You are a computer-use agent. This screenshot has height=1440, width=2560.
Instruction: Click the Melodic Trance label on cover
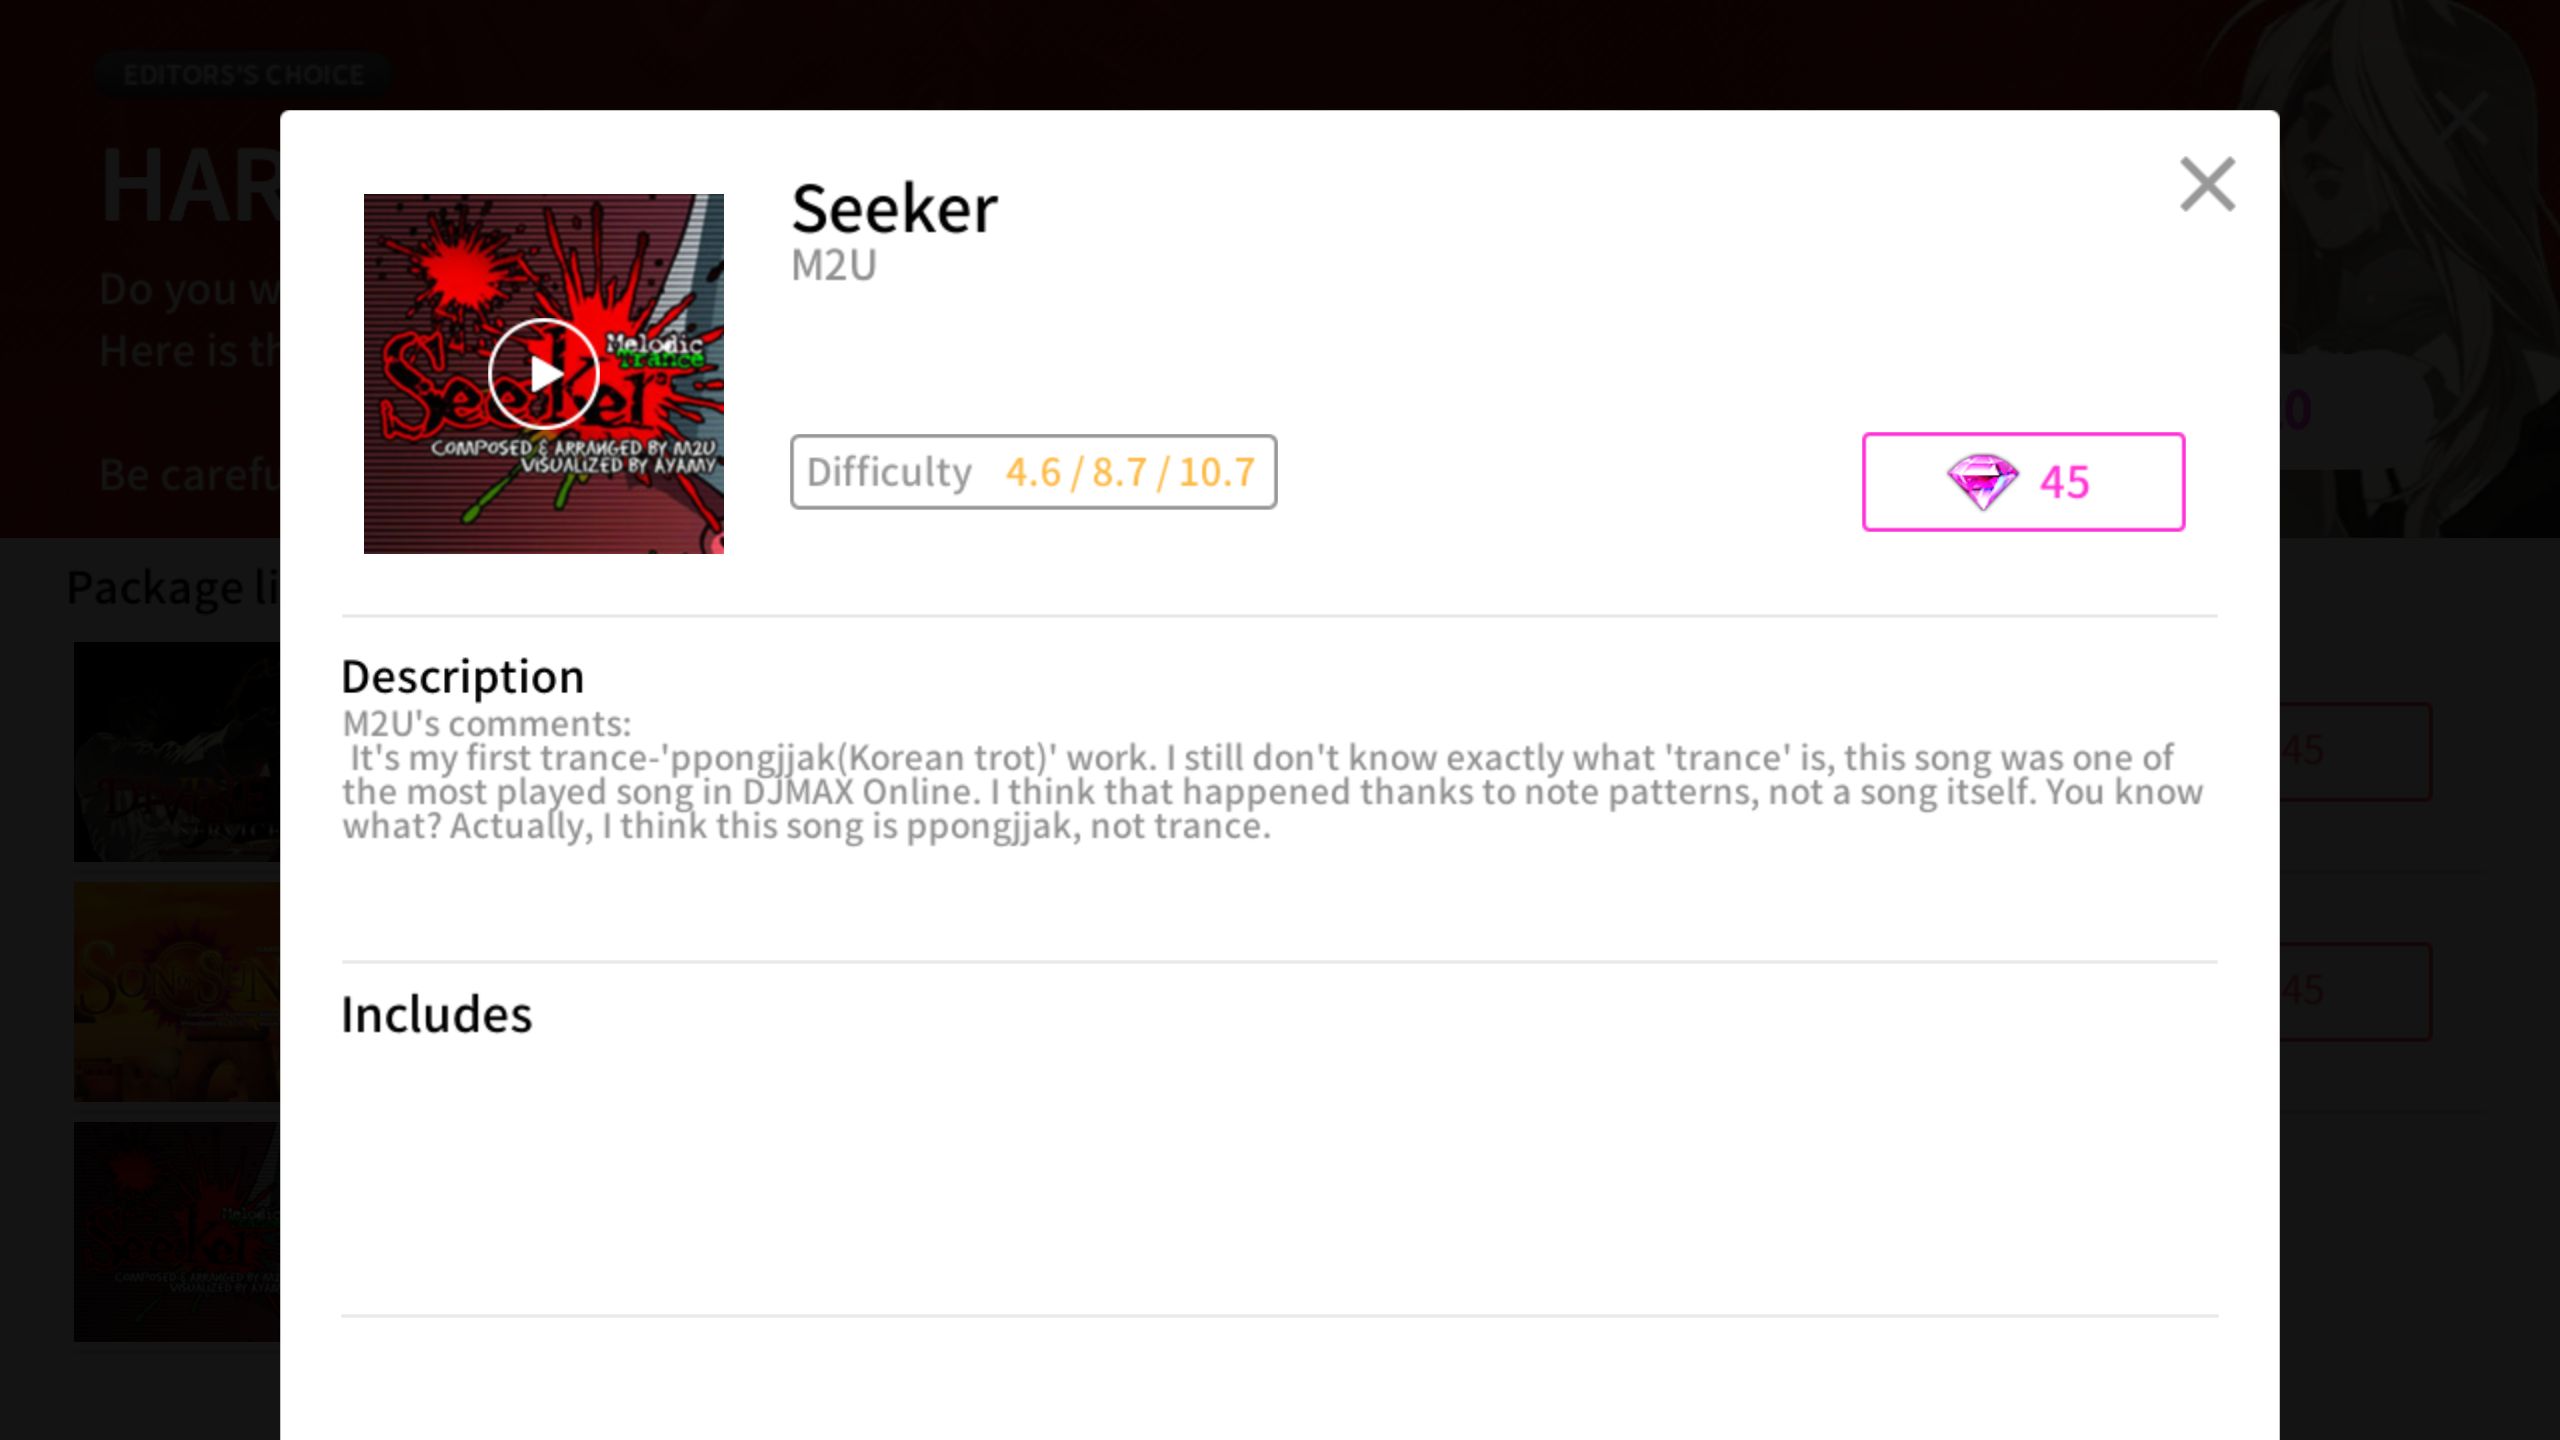coord(655,351)
